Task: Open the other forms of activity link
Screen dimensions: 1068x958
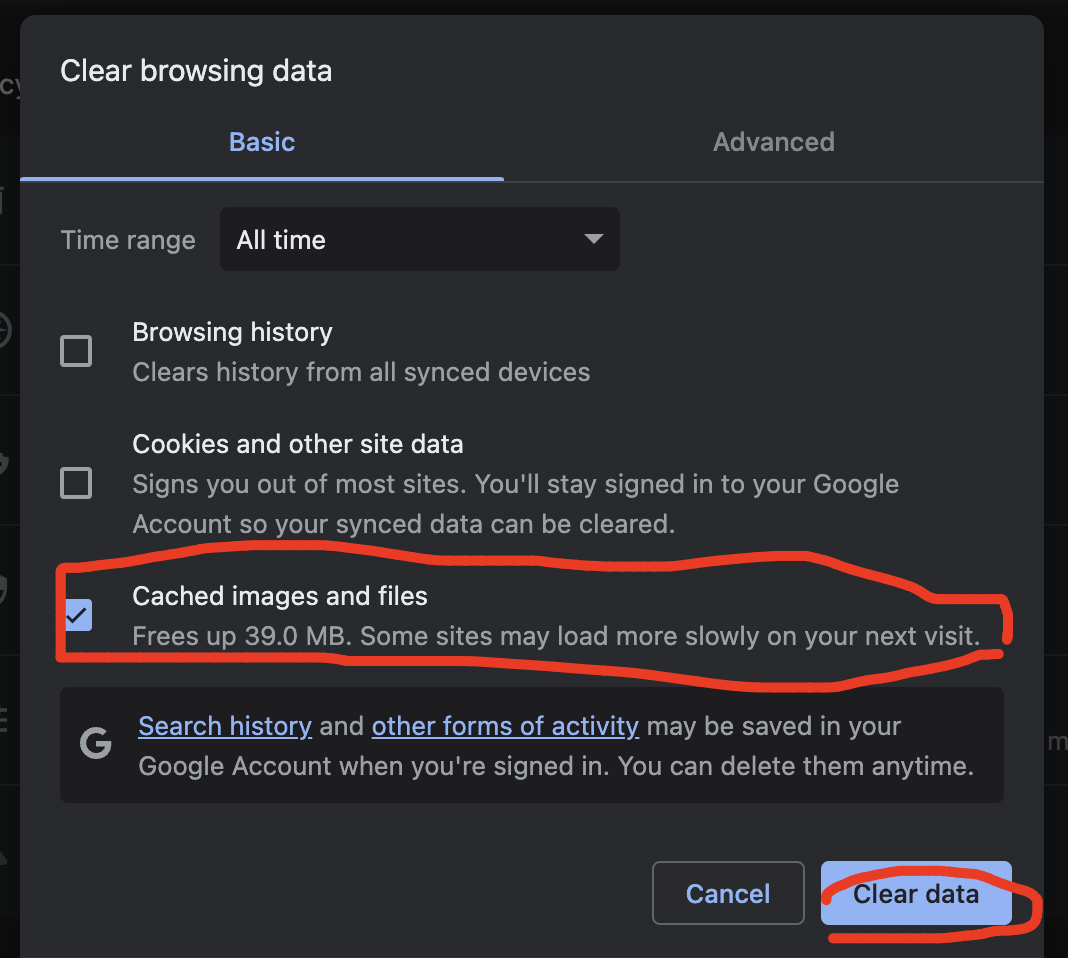Action: 505,727
